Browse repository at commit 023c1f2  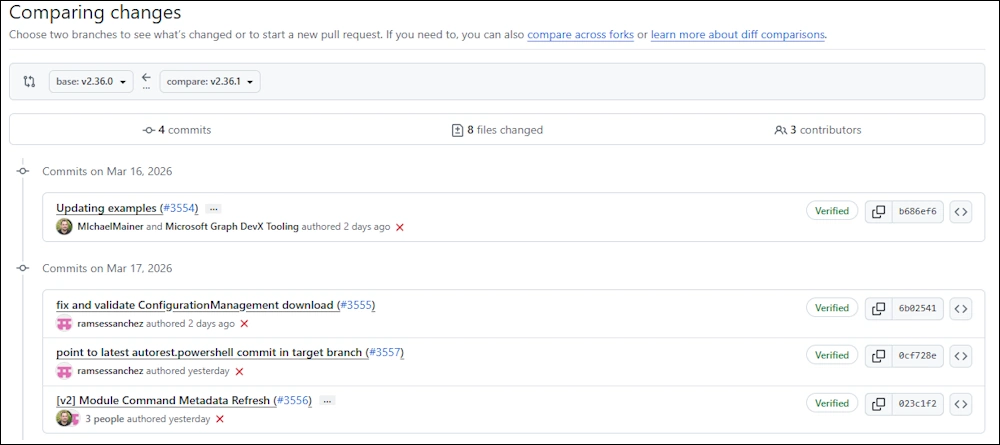(960, 403)
